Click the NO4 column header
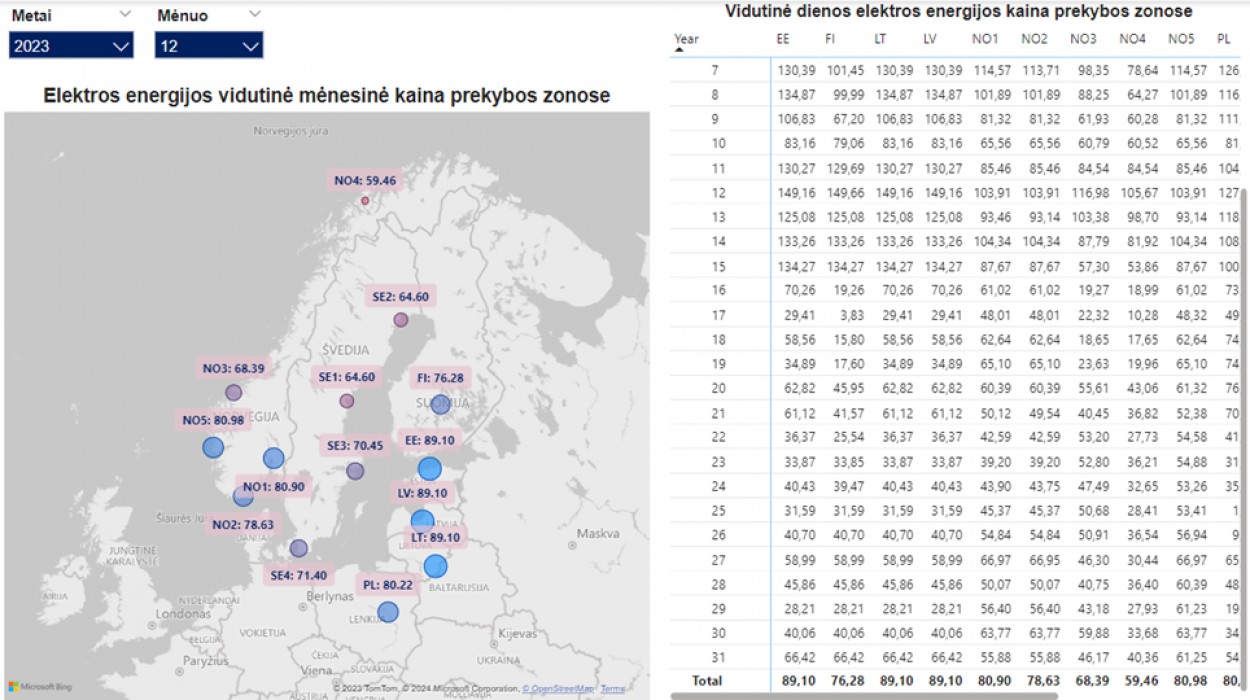Viewport: 1250px width, 700px height. [x=1132, y=39]
